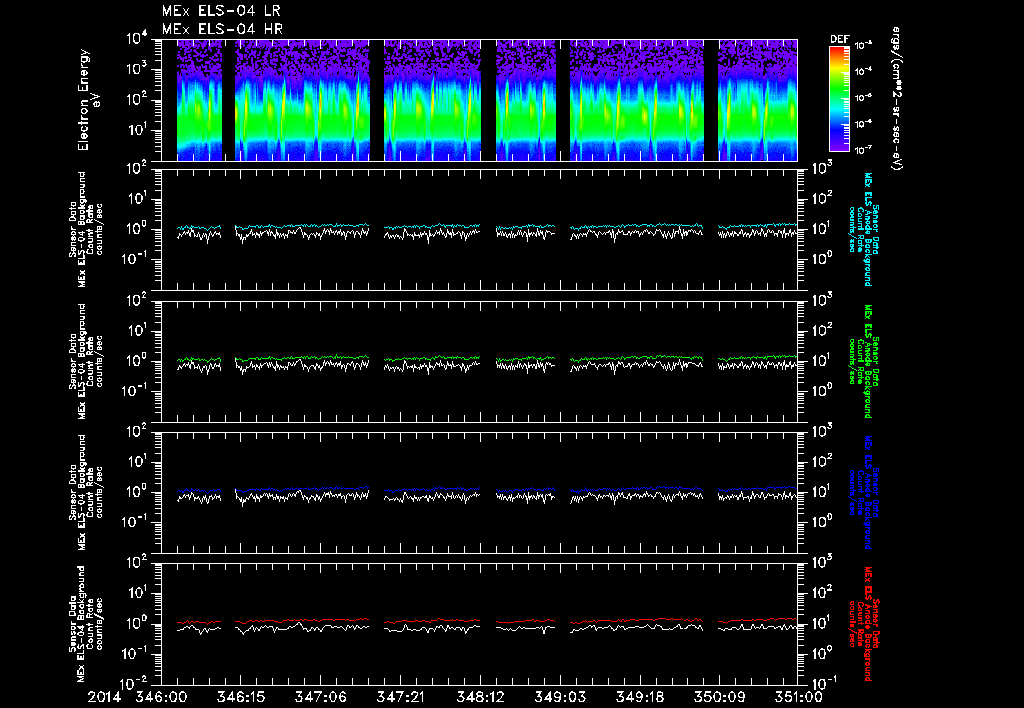
Task: Click the 'MEx ELS-04 LR' title text
Action: tap(221, 11)
